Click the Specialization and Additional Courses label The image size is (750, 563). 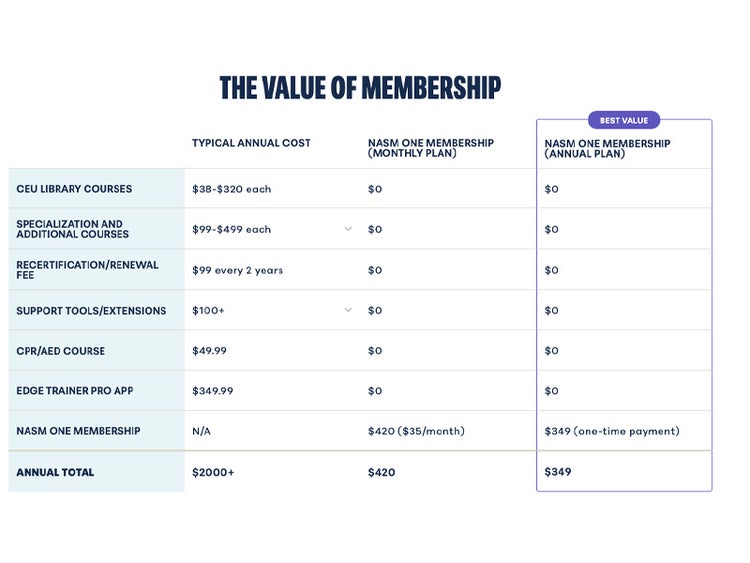(72, 229)
